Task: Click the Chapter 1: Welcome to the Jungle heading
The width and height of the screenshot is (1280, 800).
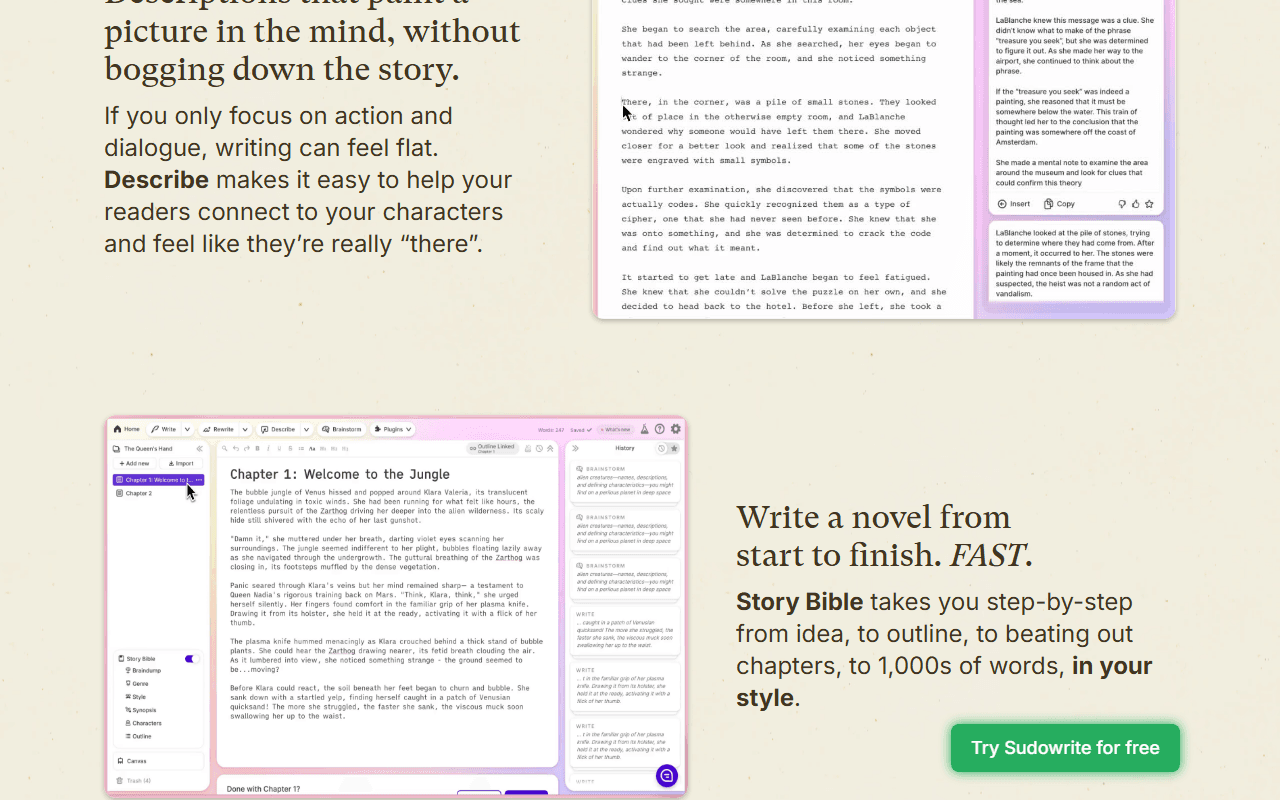Action: point(340,474)
